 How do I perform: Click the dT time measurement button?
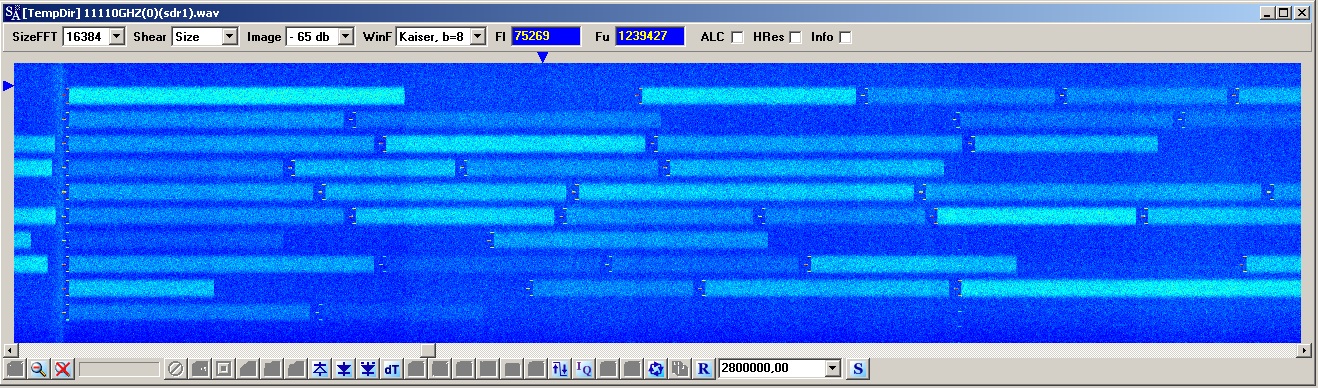[392, 369]
